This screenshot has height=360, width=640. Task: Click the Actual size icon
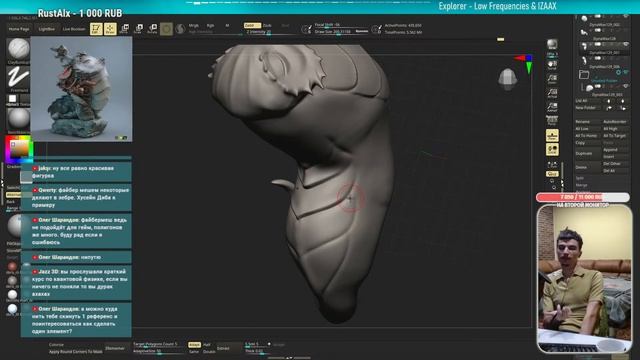[552, 93]
